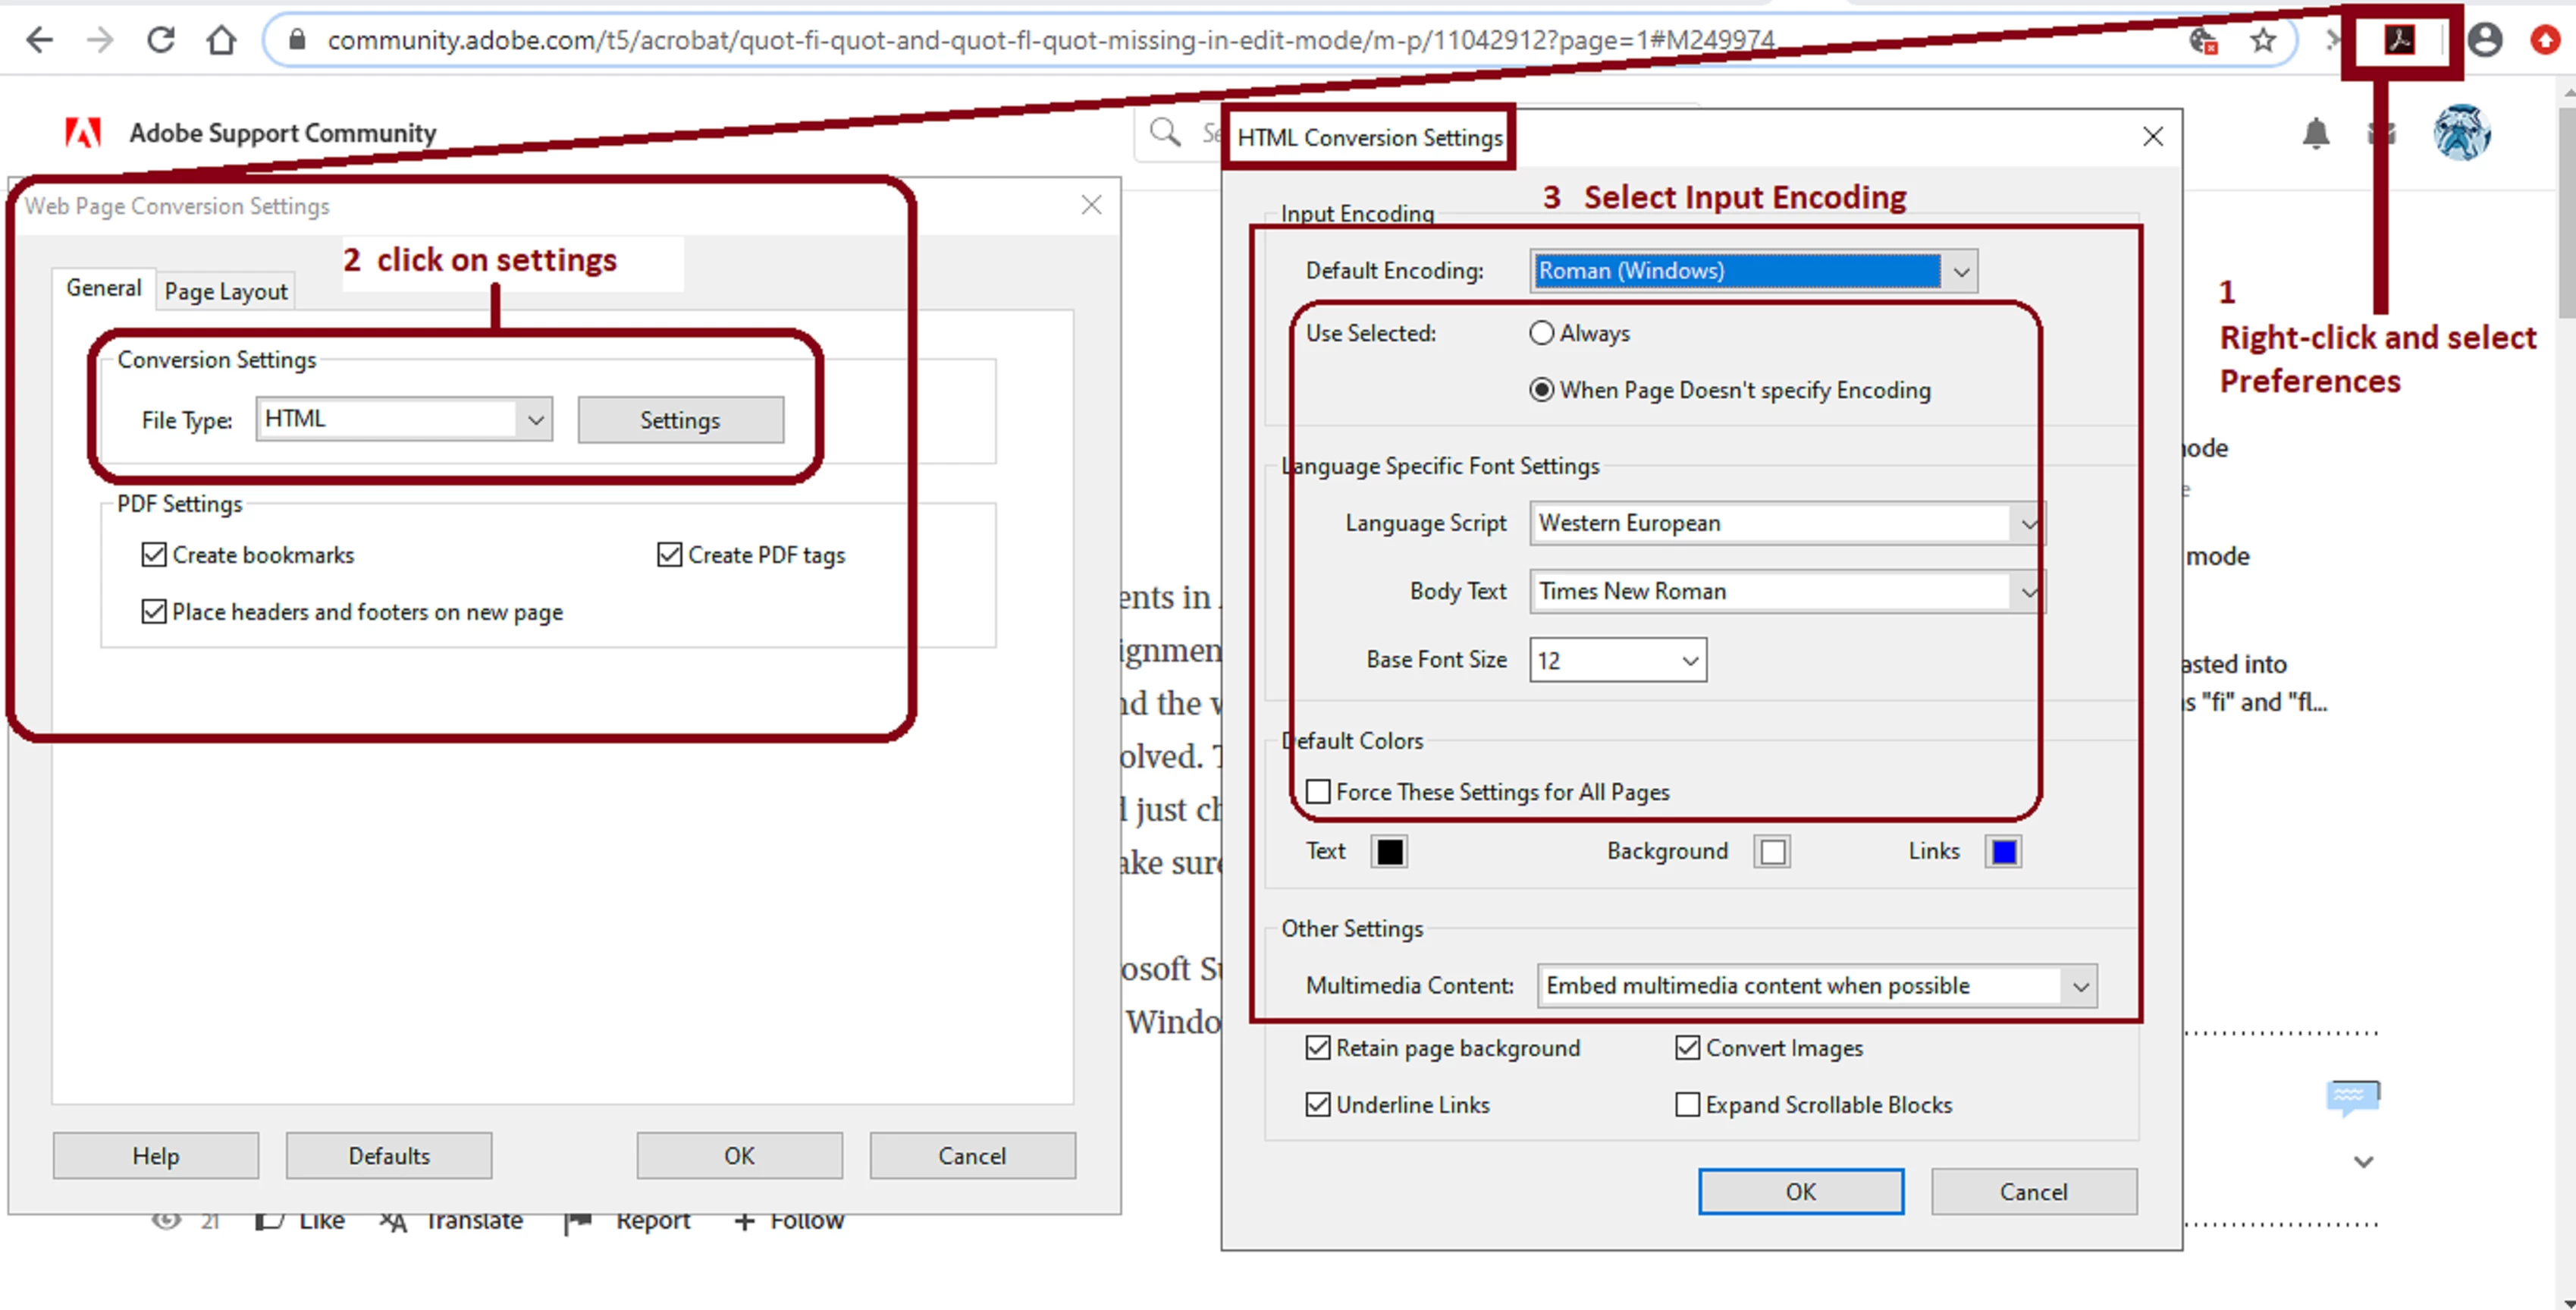2576x1310 pixels.
Task: Click the Adobe logo in header
Action: (83, 132)
